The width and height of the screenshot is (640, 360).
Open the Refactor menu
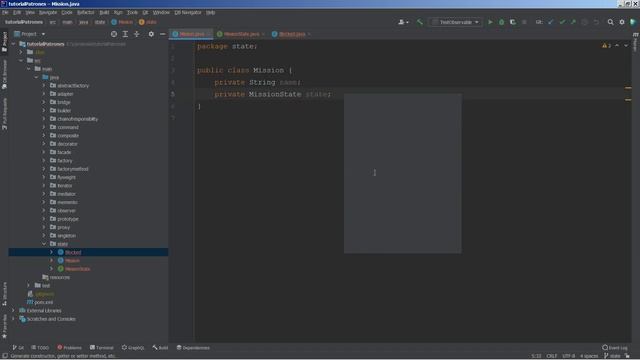click(85, 13)
